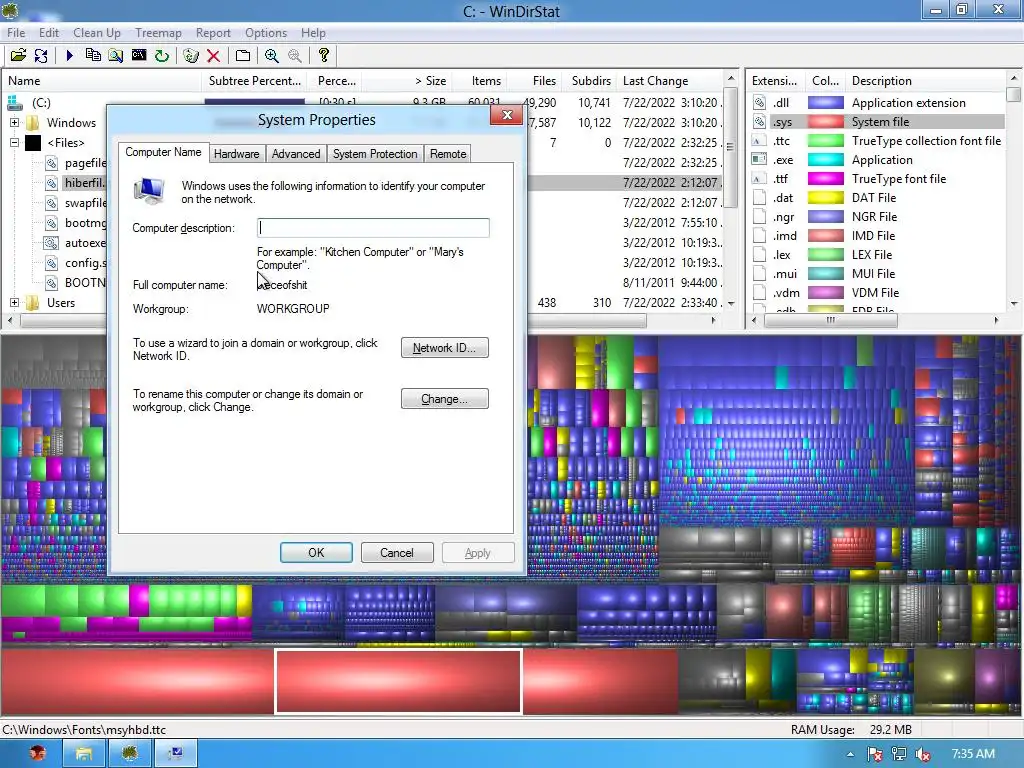Open File Explorer from the taskbar
The width and height of the screenshot is (1024, 768).
pyautogui.click(x=84, y=754)
